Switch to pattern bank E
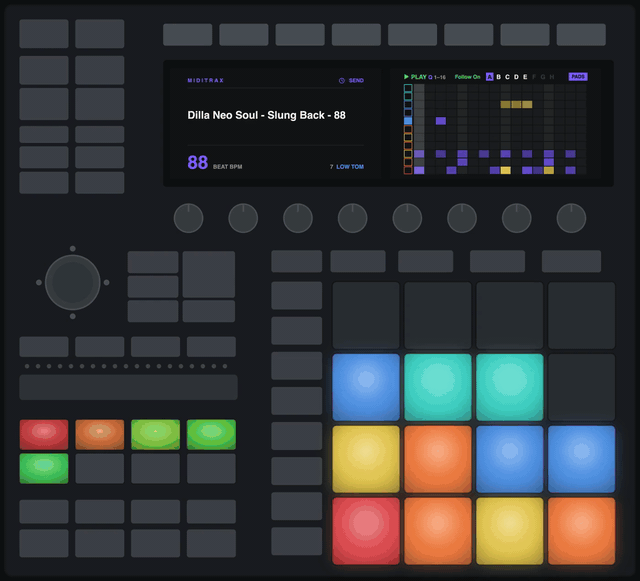The height and width of the screenshot is (581, 640). click(525, 77)
